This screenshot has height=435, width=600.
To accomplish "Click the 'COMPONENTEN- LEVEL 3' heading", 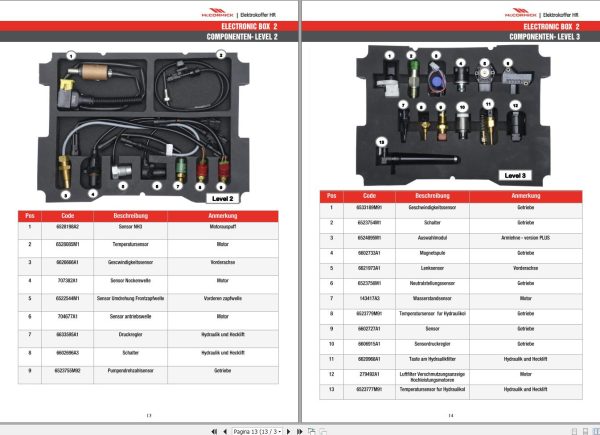I will (x=544, y=37).
